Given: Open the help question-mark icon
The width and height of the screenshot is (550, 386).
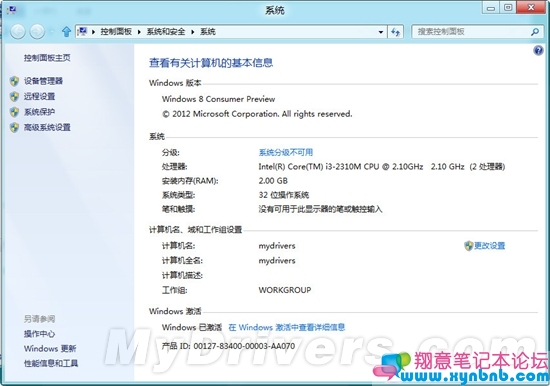Looking at the screenshot, I should pyautogui.click(x=538, y=51).
